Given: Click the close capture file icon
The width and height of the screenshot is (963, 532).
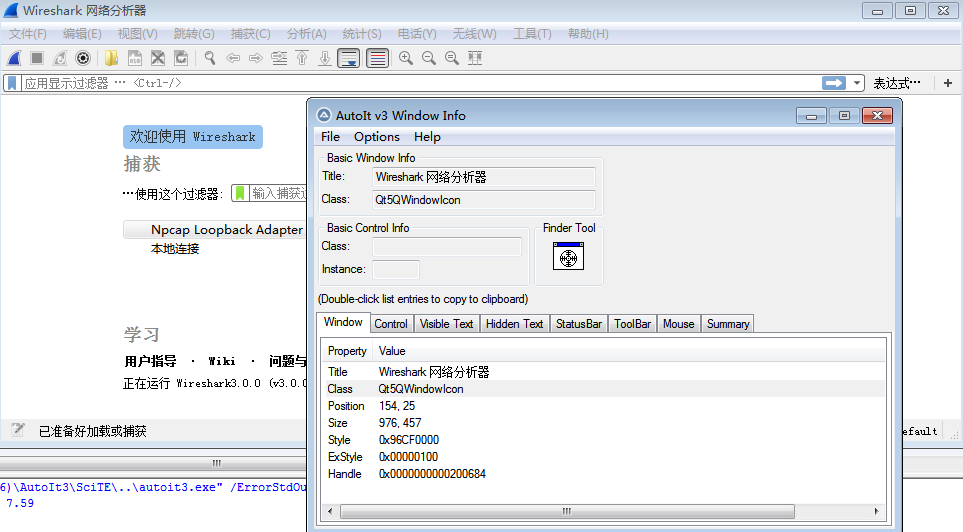Looking at the screenshot, I should point(158,58).
